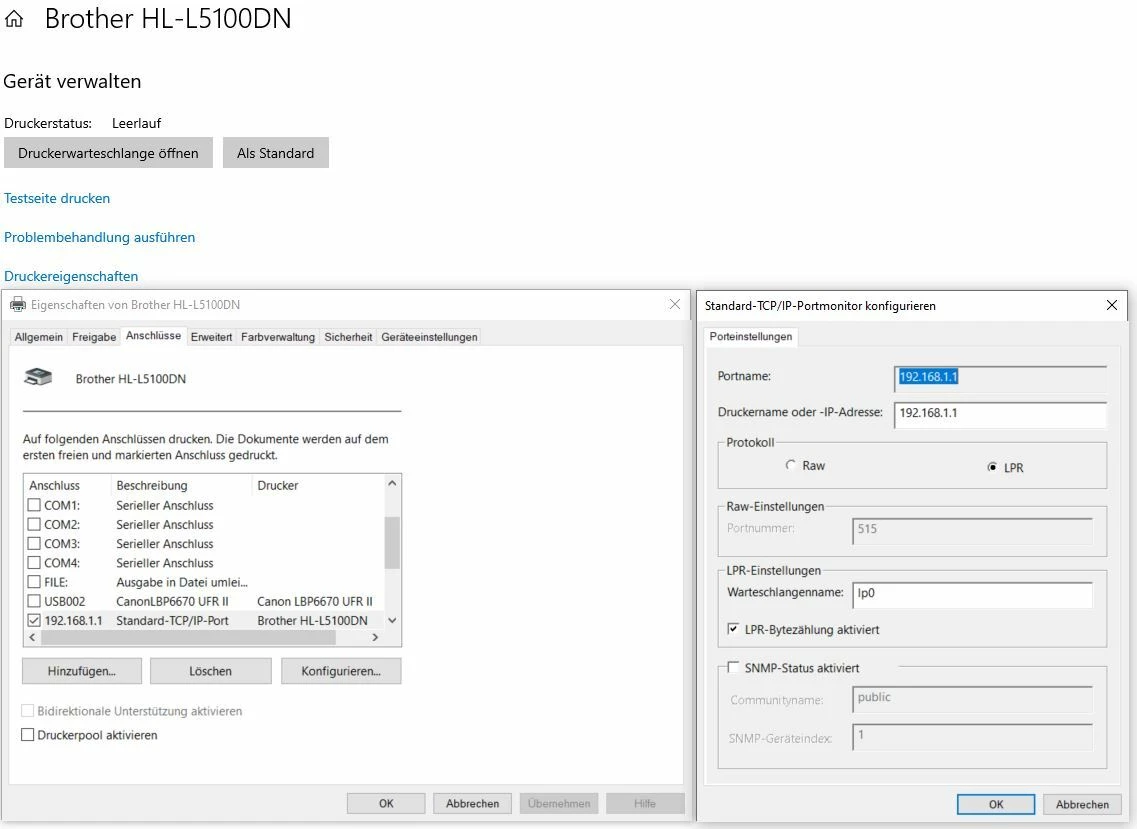
Task: Click the Ausgabe in Datei umlei... description
Action: 182,582
